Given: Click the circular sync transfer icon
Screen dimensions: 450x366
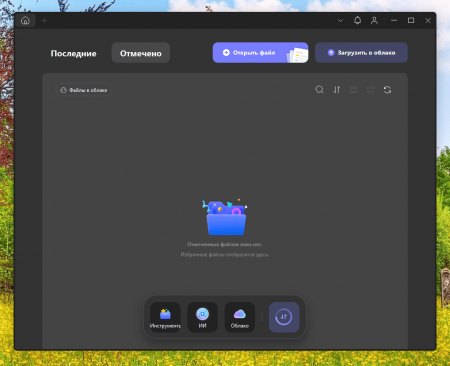Looking at the screenshot, I should pos(284,317).
